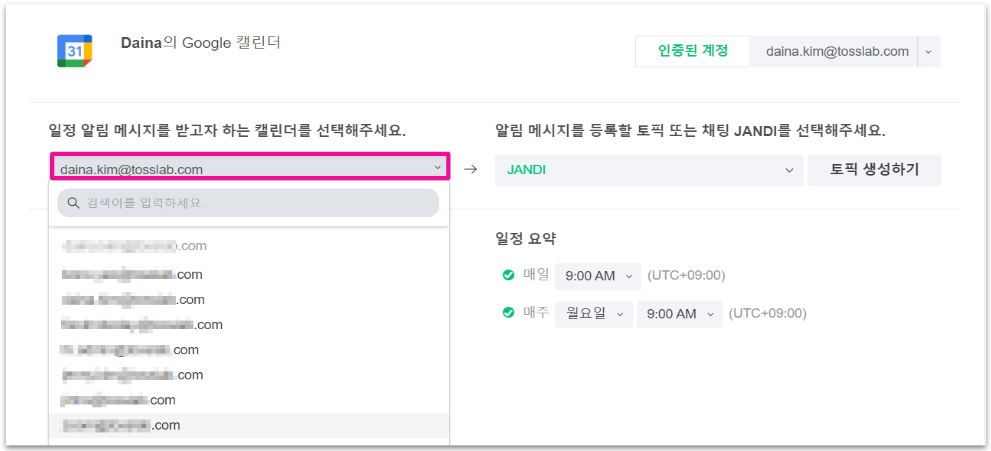This screenshot has height=451, width=991.
Task: Toggle the green check next to 매일
Action: click(x=509, y=275)
